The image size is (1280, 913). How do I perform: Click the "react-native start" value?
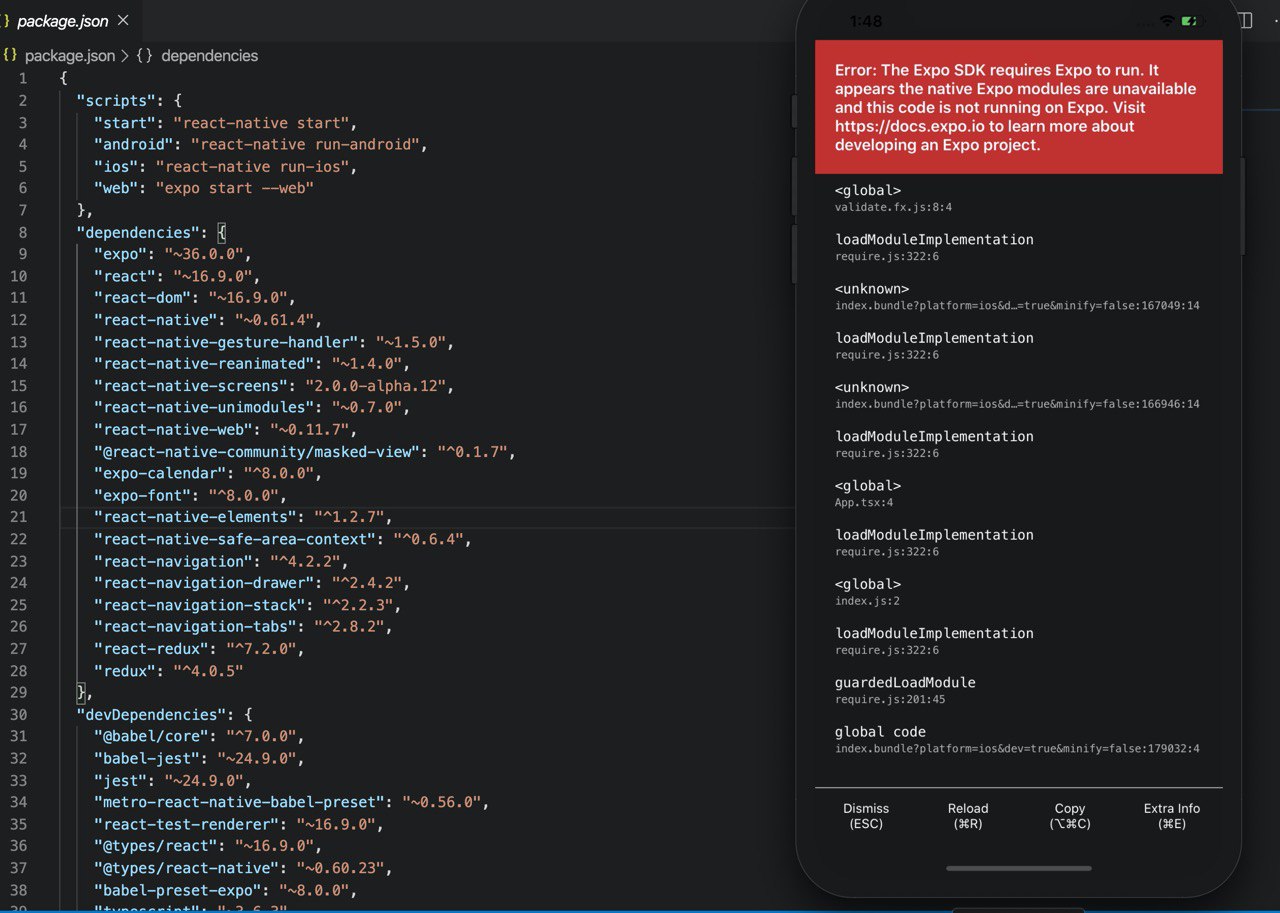tap(260, 123)
